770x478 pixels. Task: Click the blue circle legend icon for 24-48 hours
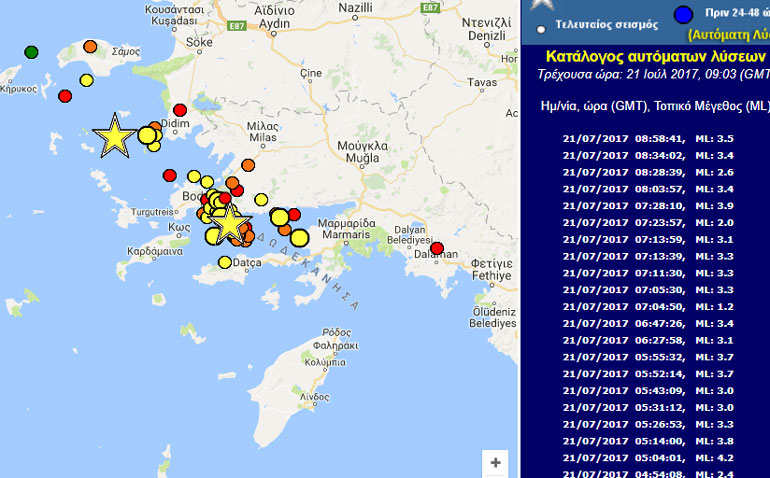tap(683, 15)
